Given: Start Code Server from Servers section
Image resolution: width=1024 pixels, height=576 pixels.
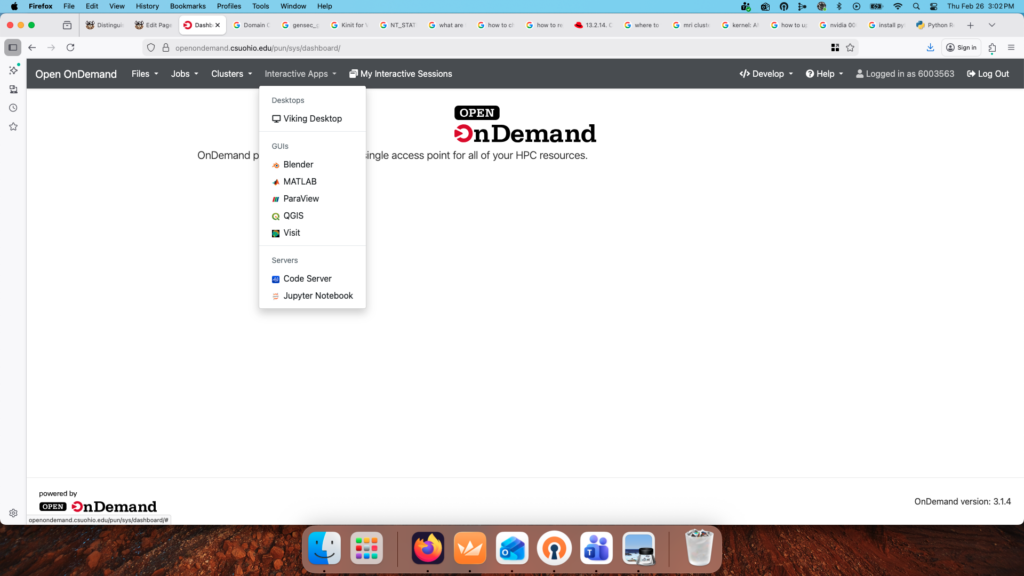Looking at the screenshot, I should (x=307, y=279).
